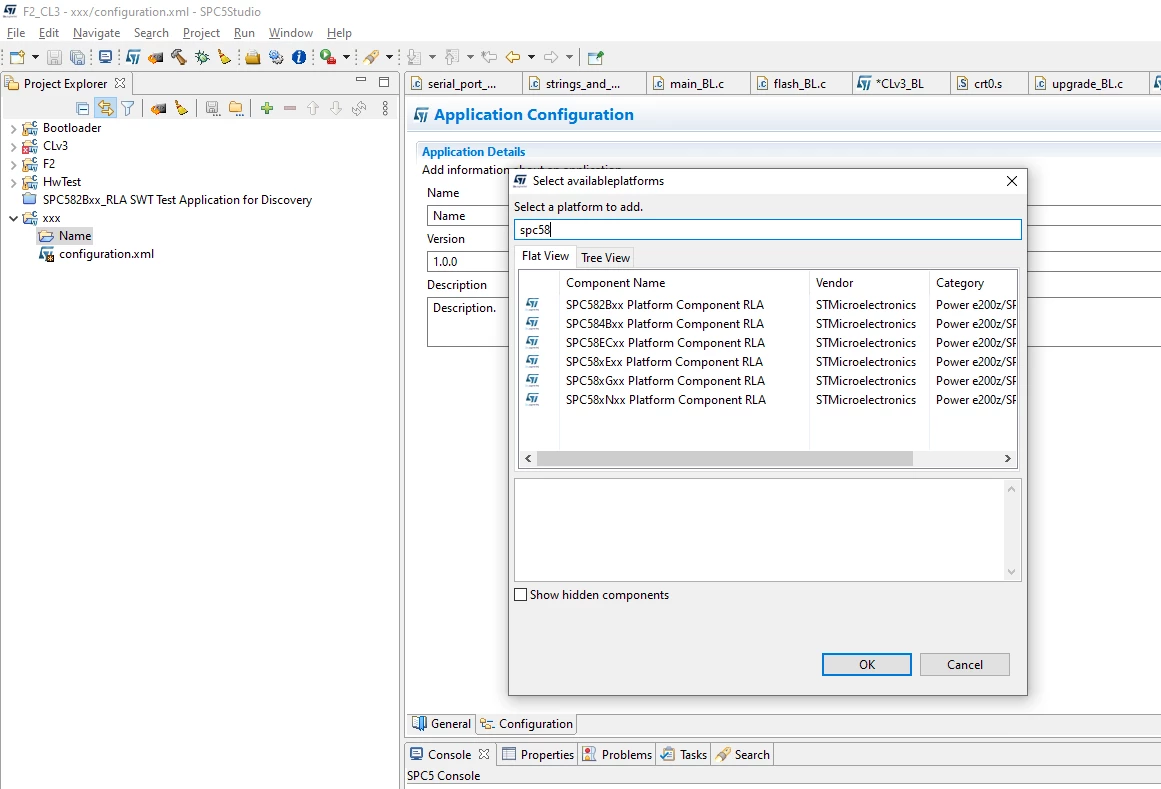This screenshot has width=1161, height=789.
Task: Click green plus add icon in explorer toolbar
Action: [267, 109]
